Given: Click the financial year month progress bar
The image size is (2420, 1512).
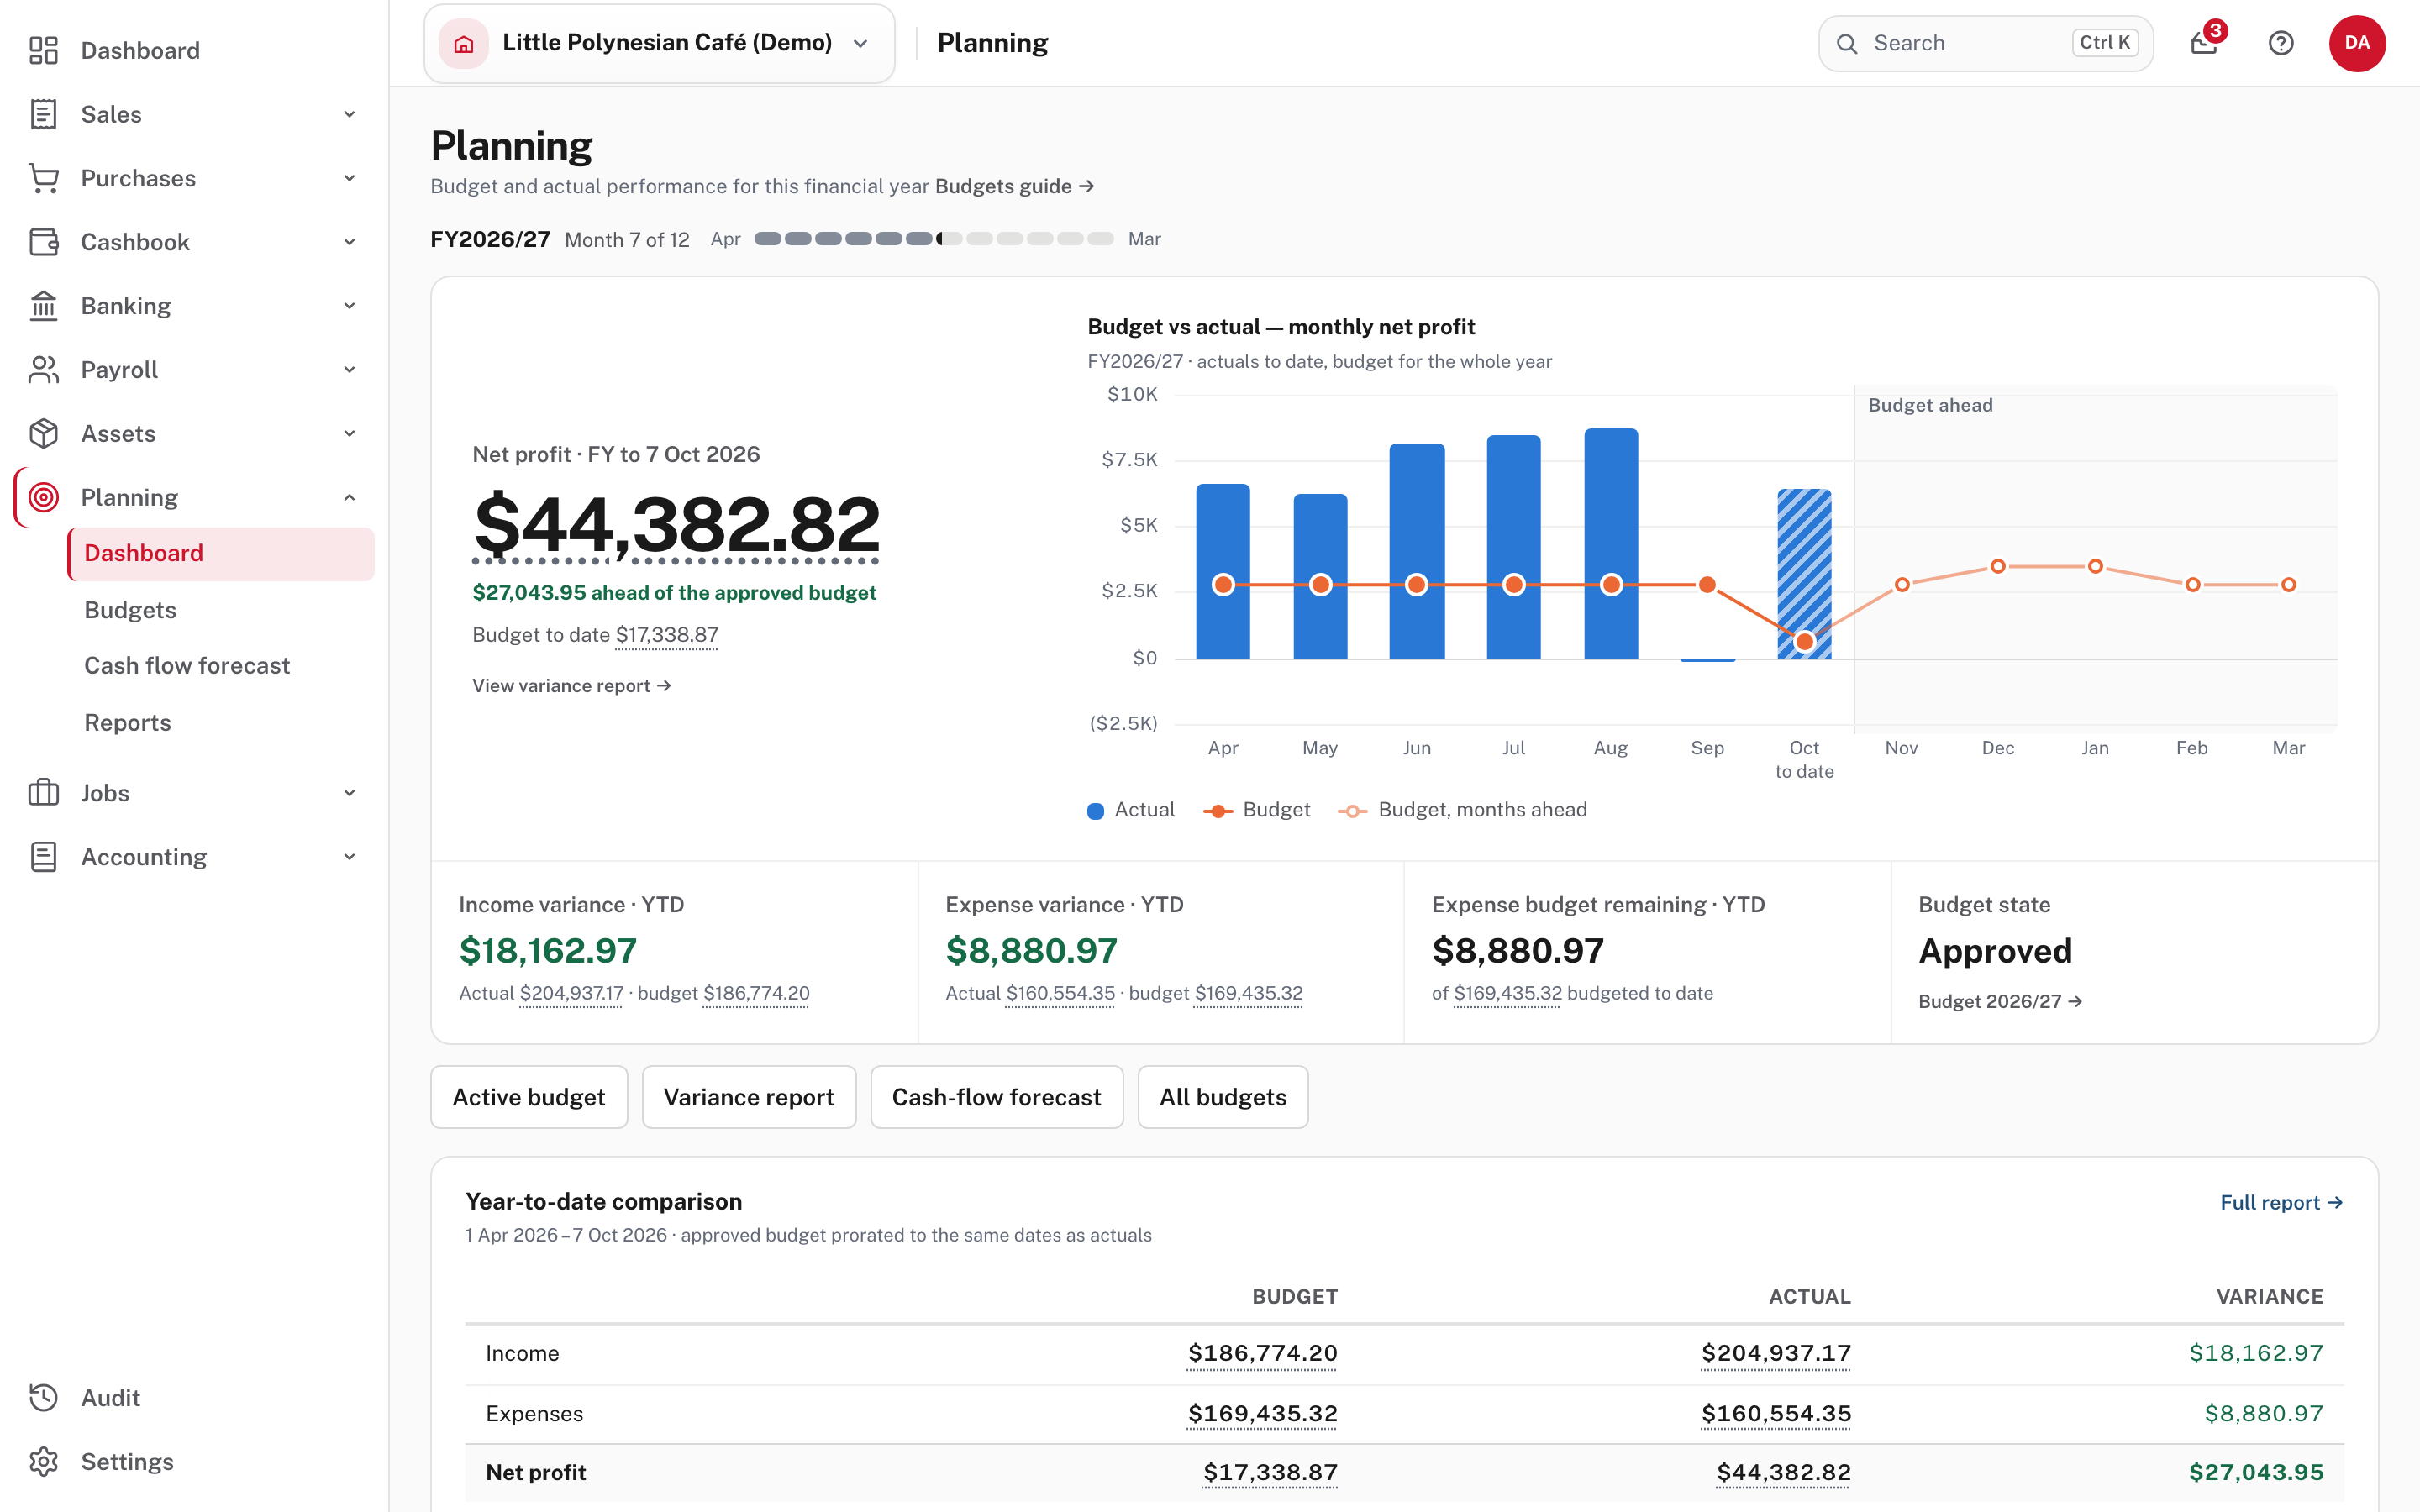Looking at the screenshot, I should [x=933, y=239].
